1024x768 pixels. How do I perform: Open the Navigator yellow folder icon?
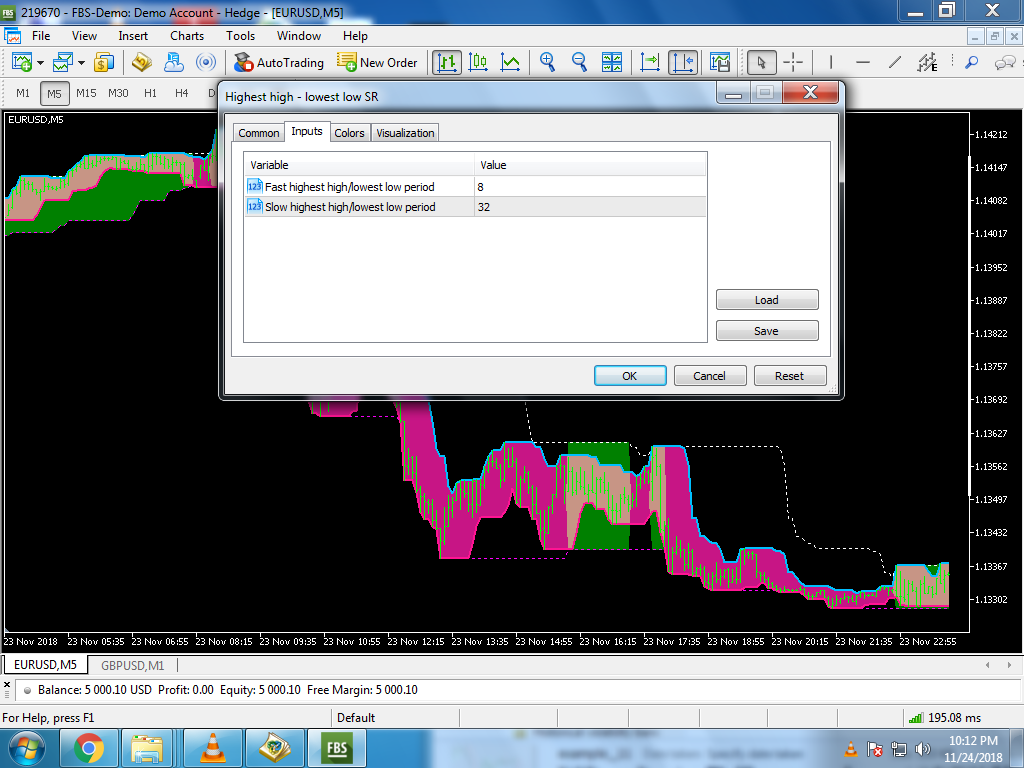142,63
